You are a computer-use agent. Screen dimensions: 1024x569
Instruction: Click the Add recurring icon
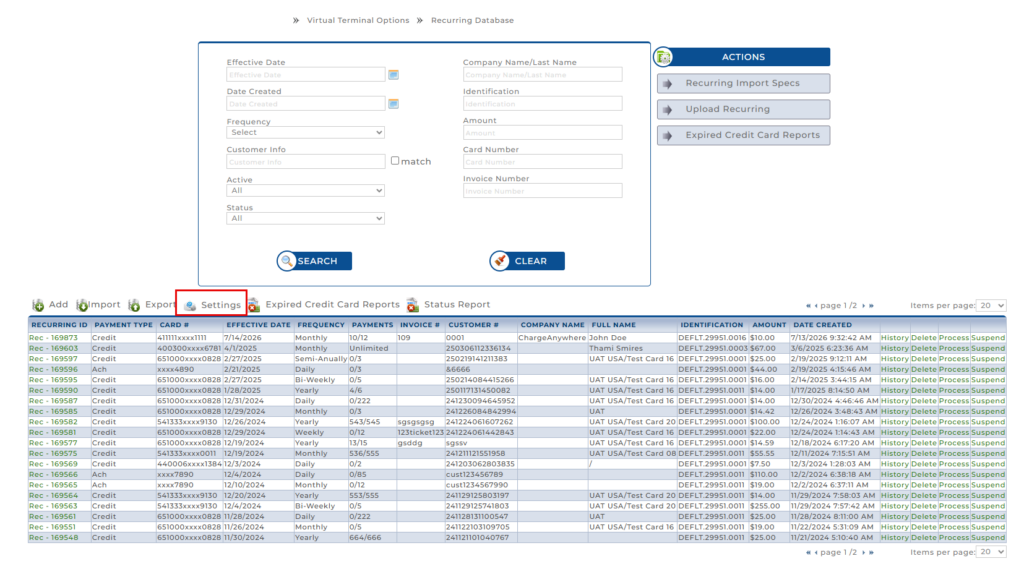[x=39, y=305]
